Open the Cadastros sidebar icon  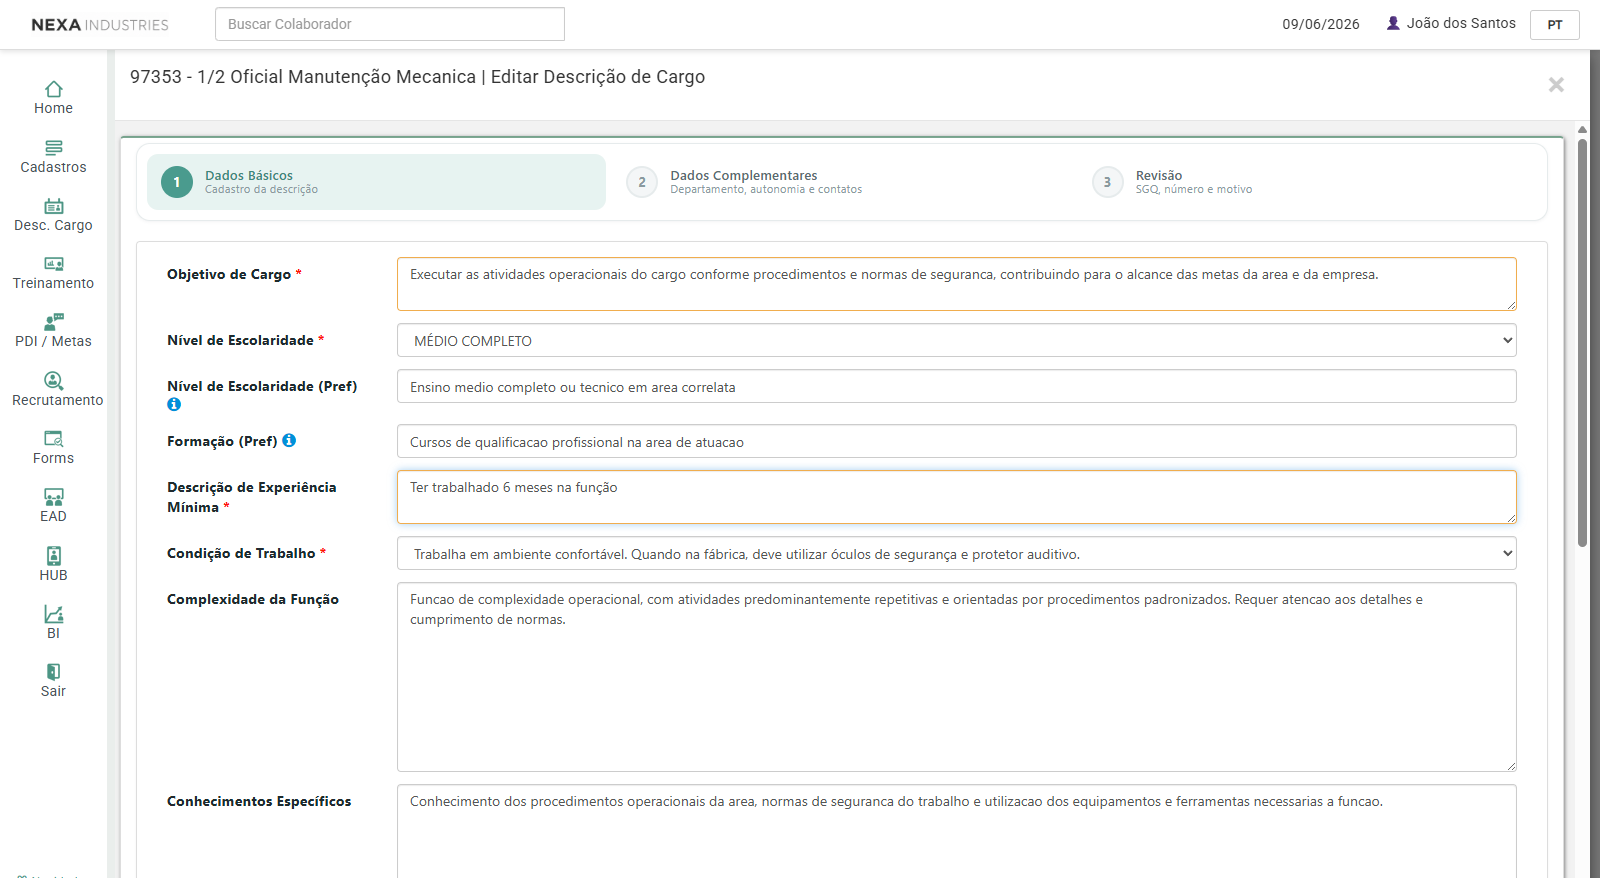coord(54,147)
